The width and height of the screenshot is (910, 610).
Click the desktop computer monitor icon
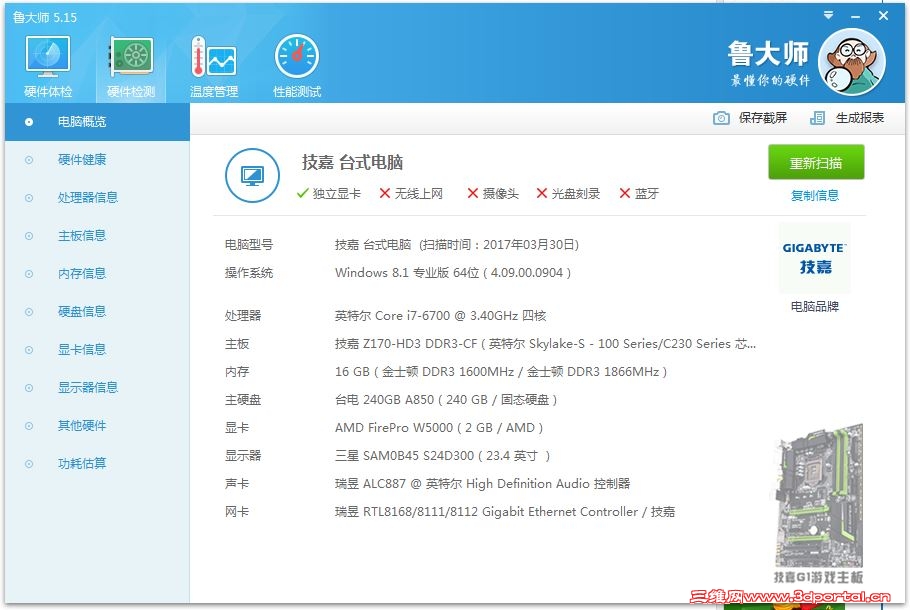coord(252,175)
